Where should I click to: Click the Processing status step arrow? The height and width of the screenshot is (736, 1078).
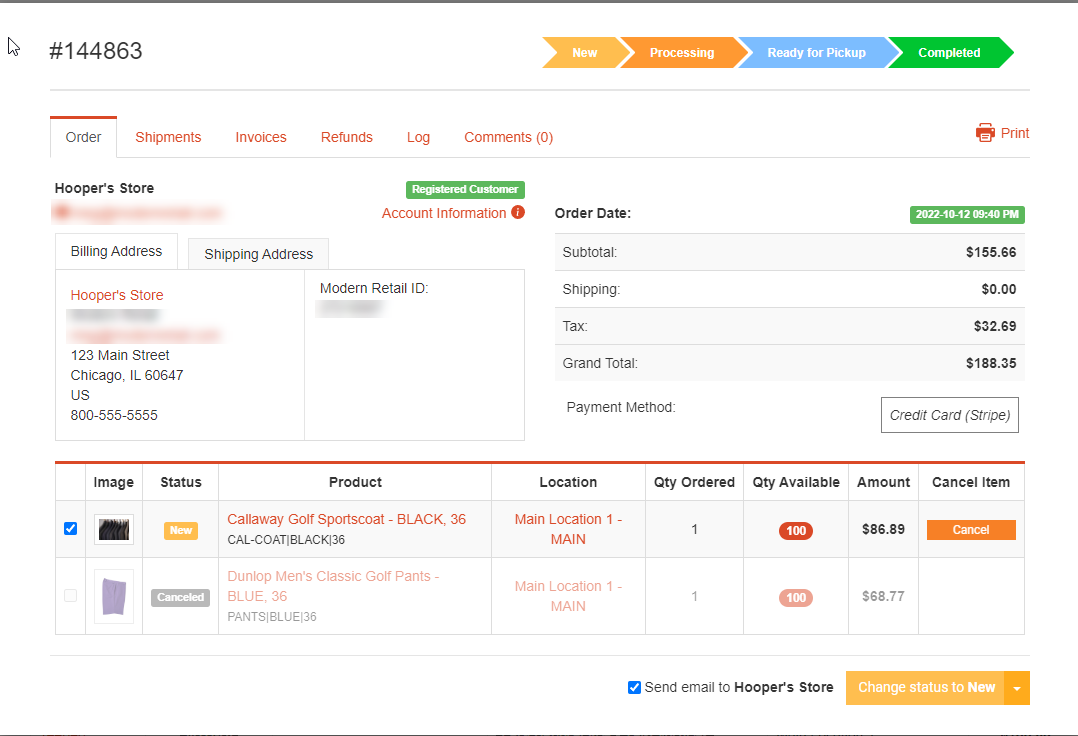click(x=682, y=53)
